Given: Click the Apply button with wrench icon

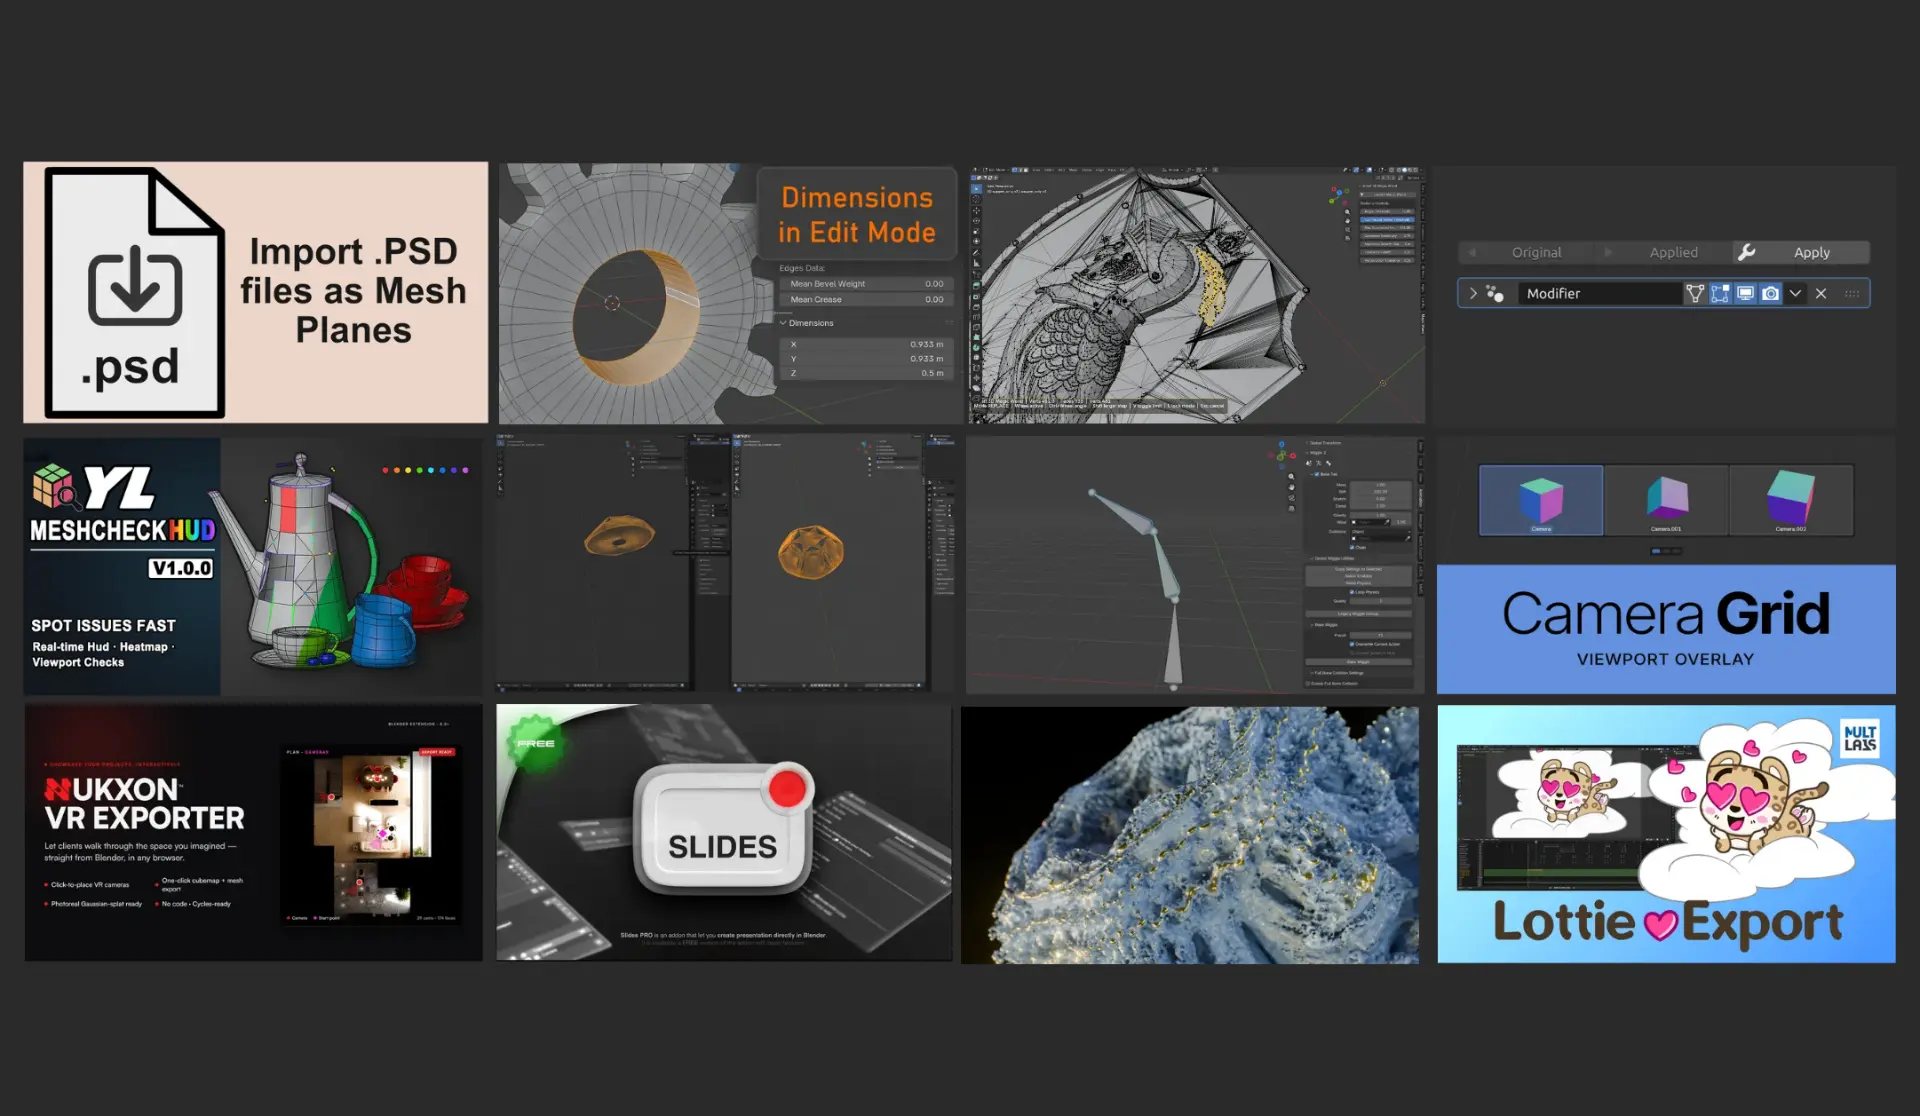Looking at the screenshot, I should point(1801,252).
